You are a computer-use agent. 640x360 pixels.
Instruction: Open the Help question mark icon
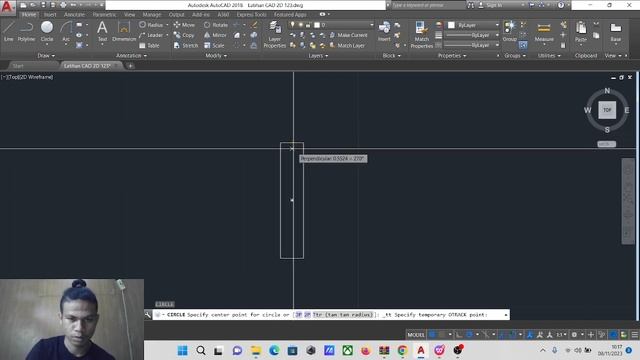561,5
